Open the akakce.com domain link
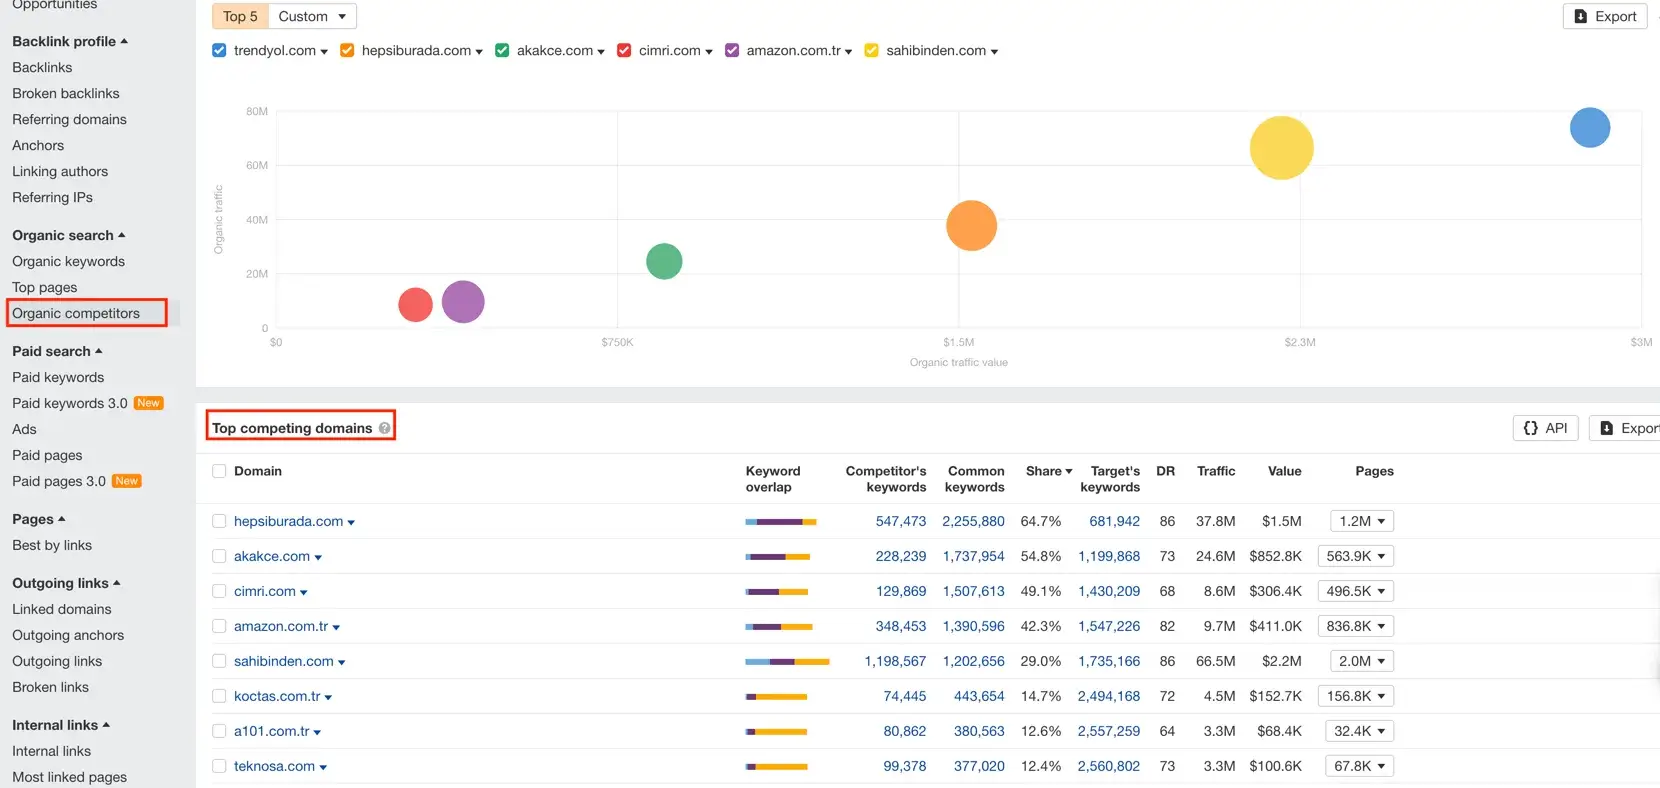 pos(271,556)
